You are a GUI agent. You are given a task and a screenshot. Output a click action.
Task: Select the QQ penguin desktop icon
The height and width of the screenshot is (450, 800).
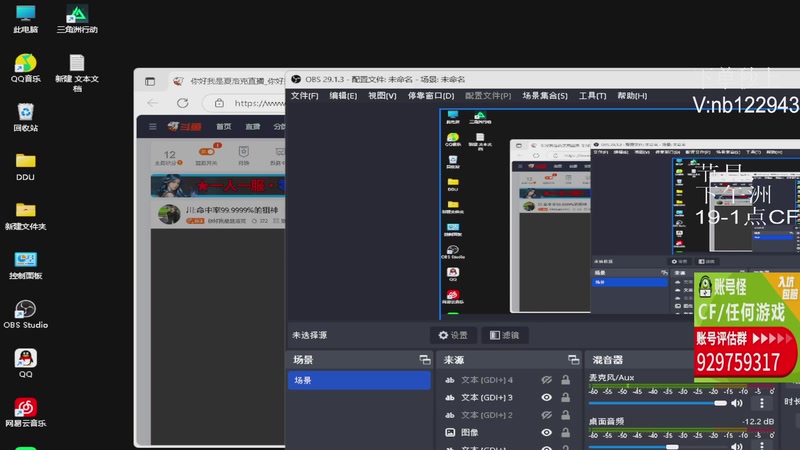[25, 363]
